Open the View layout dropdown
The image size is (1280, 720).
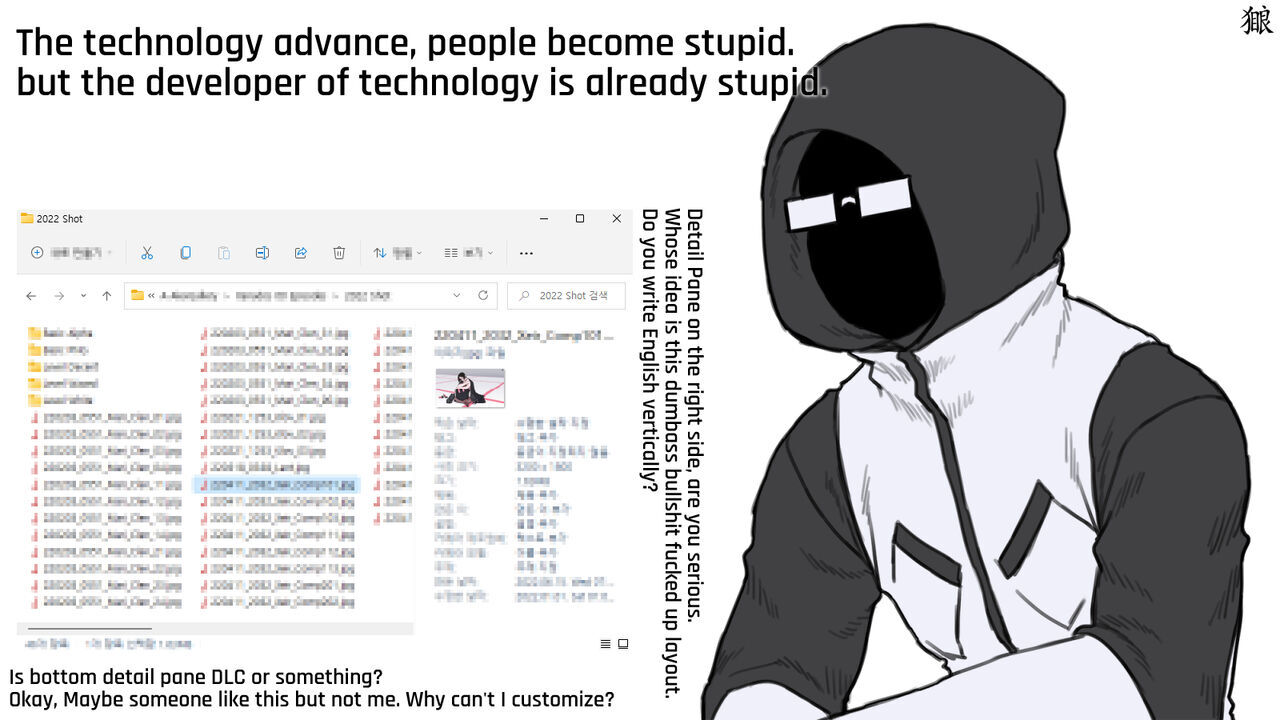point(468,253)
